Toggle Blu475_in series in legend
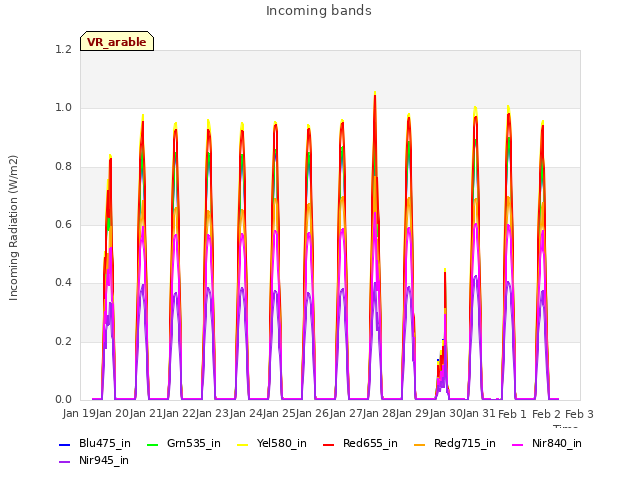The height and width of the screenshot is (480, 640). 95,443
